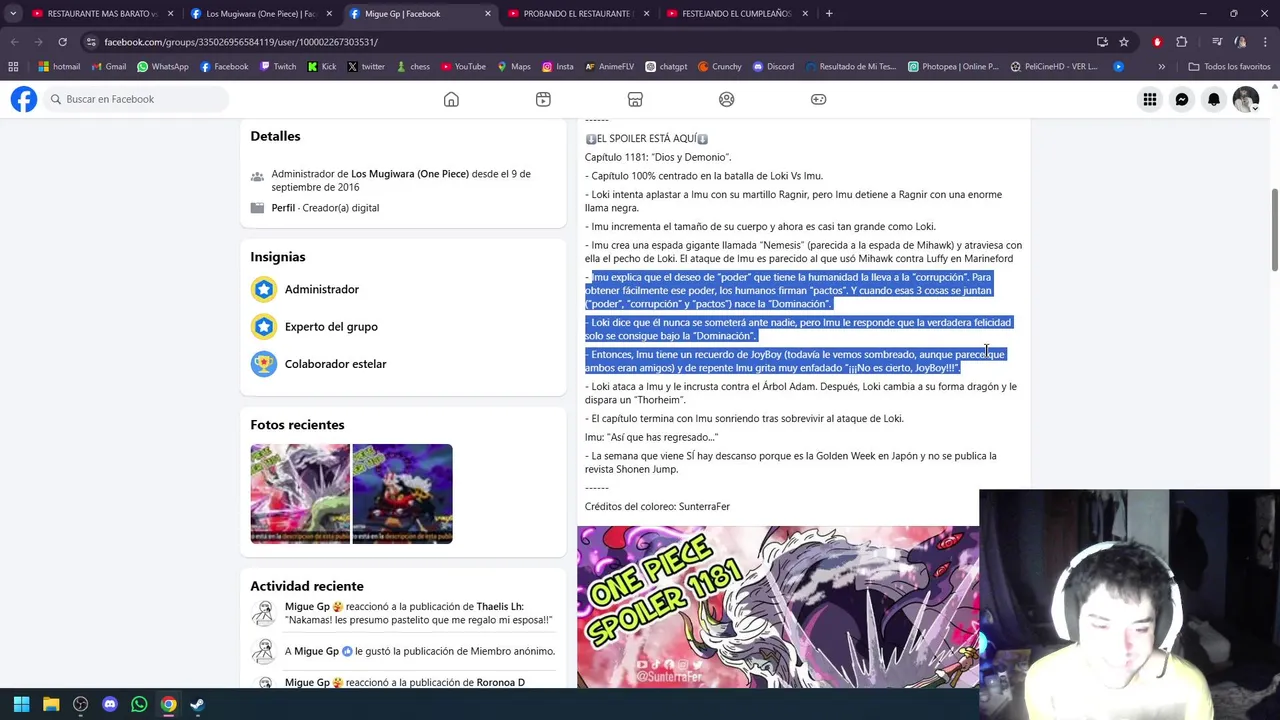Open the Gmail bookmark
The height and width of the screenshot is (720, 1280).
click(x=108, y=67)
